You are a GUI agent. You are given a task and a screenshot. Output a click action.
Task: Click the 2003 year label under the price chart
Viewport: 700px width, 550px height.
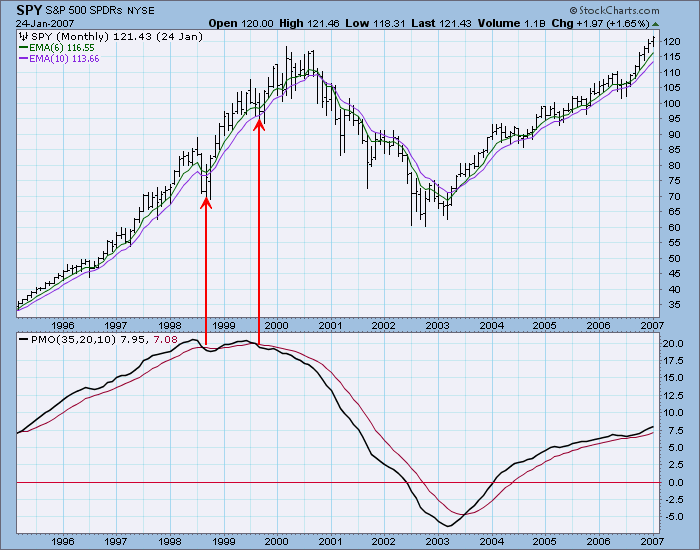(438, 325)
